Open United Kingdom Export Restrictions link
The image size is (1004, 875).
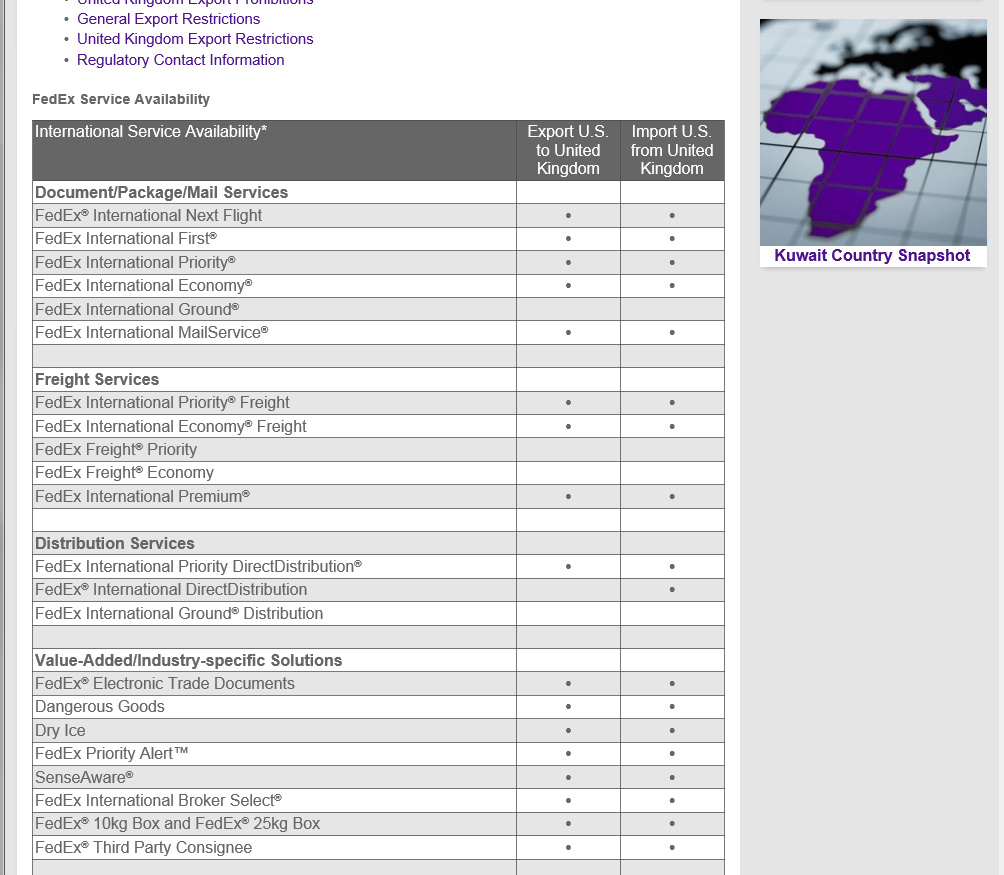coord(195,39)
